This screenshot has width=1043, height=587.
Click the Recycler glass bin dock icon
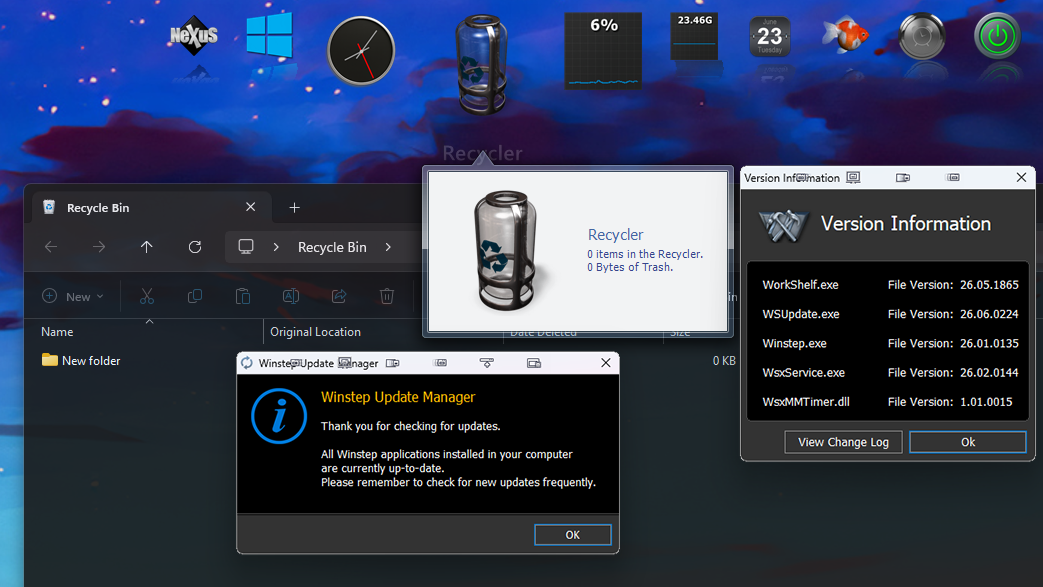tap(482, 64)
